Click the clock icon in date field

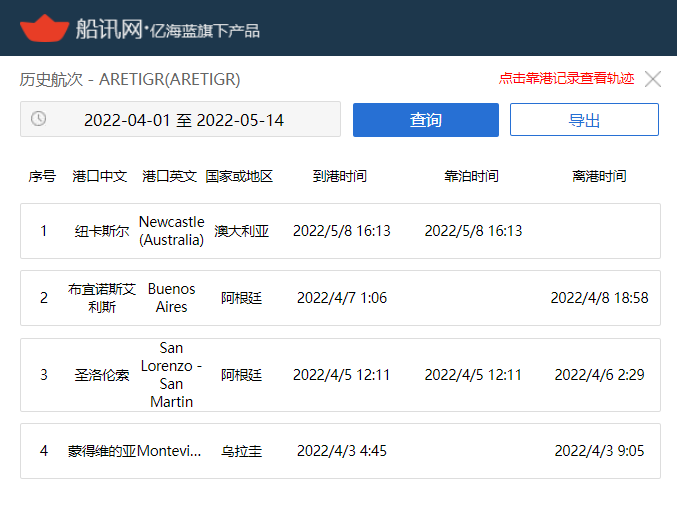[38, 119]
